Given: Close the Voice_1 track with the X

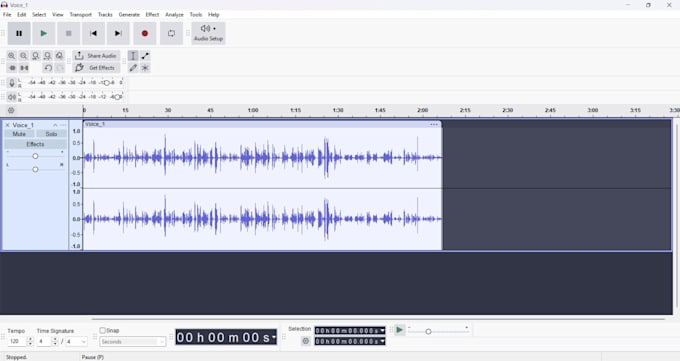Looking at the screenshot, I should pos(7,125).
